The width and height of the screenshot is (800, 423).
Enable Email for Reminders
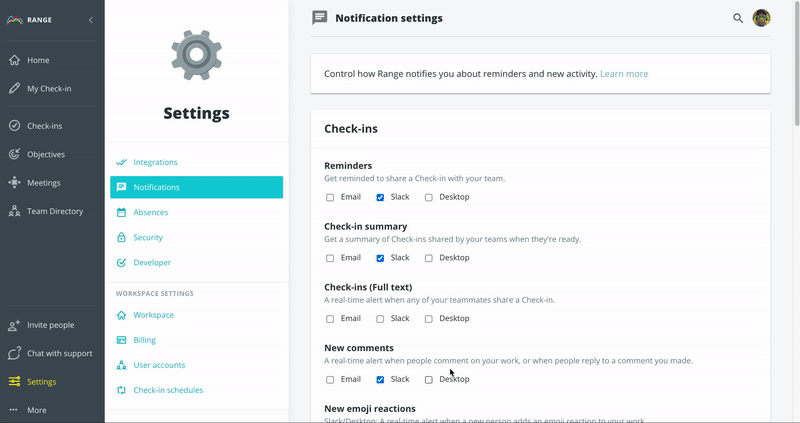[x=330, y=198]
